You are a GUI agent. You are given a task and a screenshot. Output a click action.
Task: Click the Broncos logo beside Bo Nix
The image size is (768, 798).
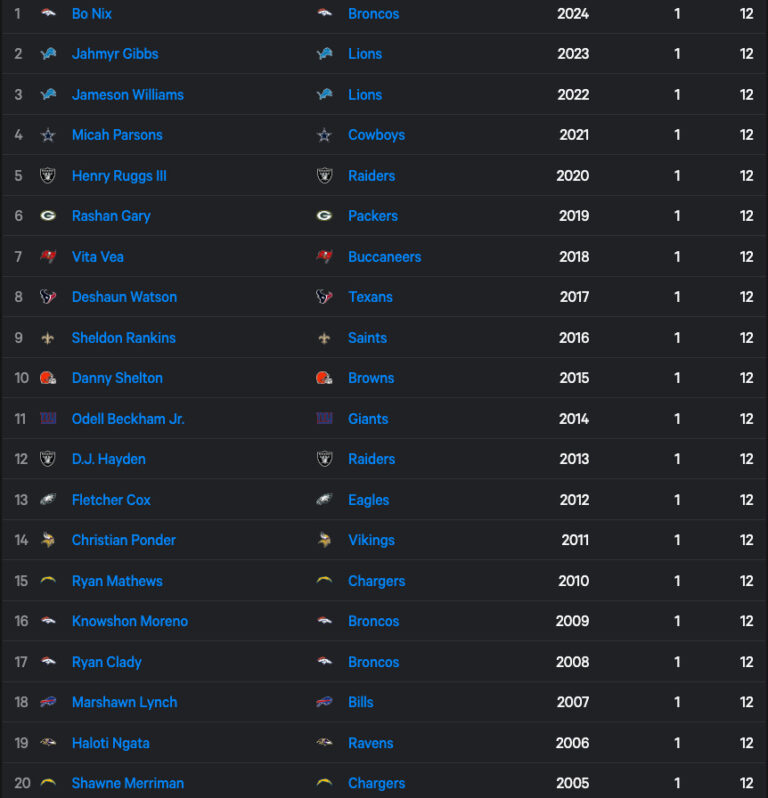pyautogui.click(x=48, y=13)
